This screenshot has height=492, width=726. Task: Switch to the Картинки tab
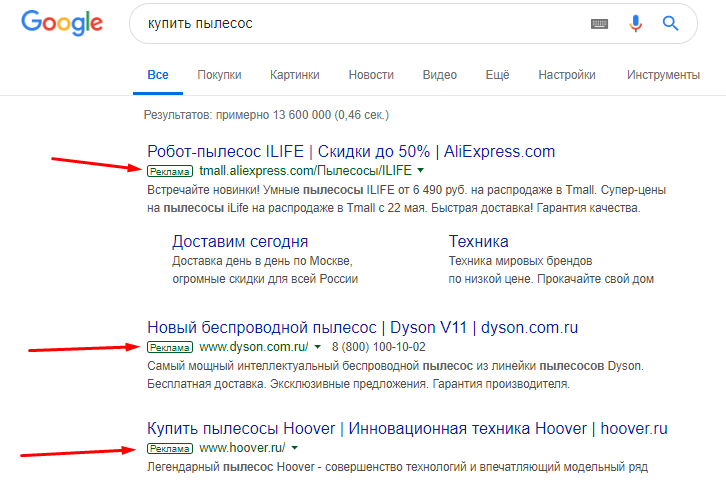pos(294,75)
